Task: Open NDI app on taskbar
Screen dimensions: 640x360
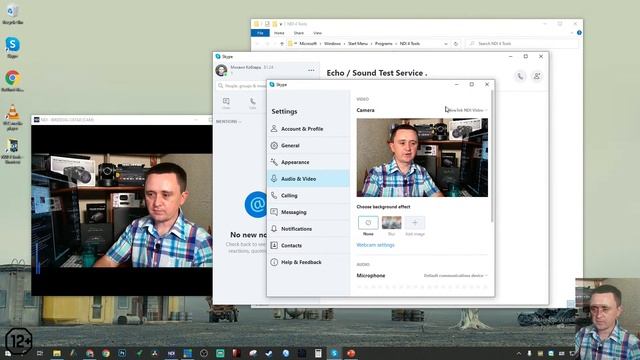Action: [x=171, y=353]
